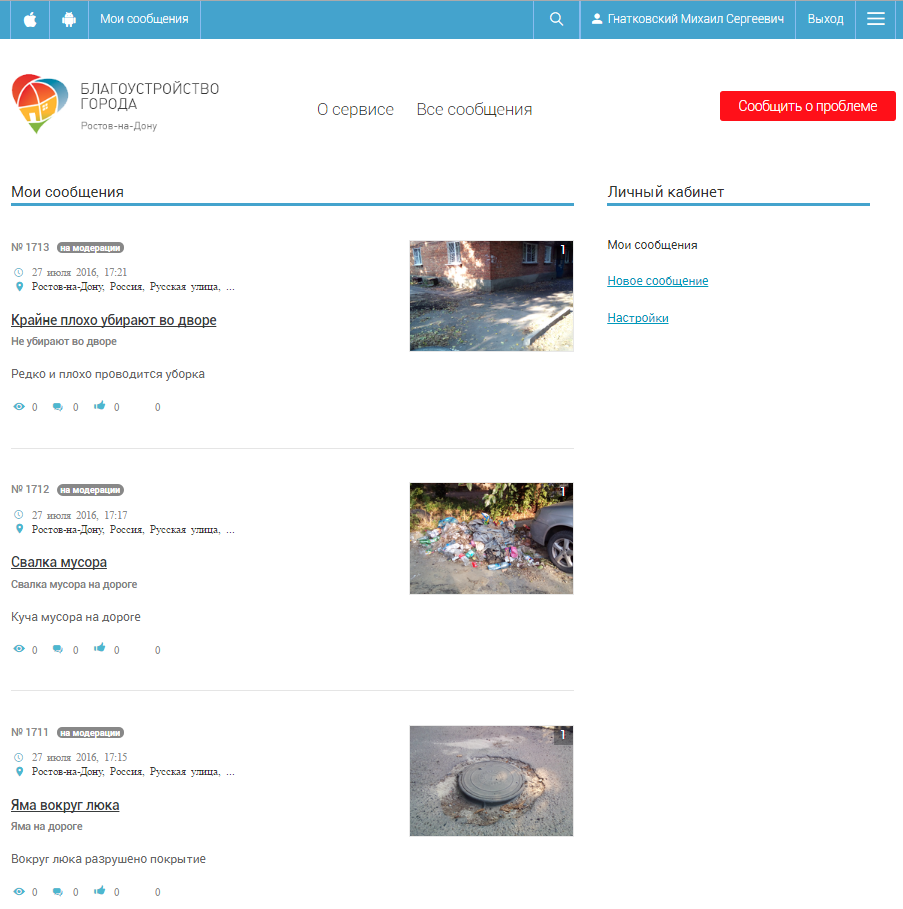Click views eye icon on report 1713

pos(19,406)
